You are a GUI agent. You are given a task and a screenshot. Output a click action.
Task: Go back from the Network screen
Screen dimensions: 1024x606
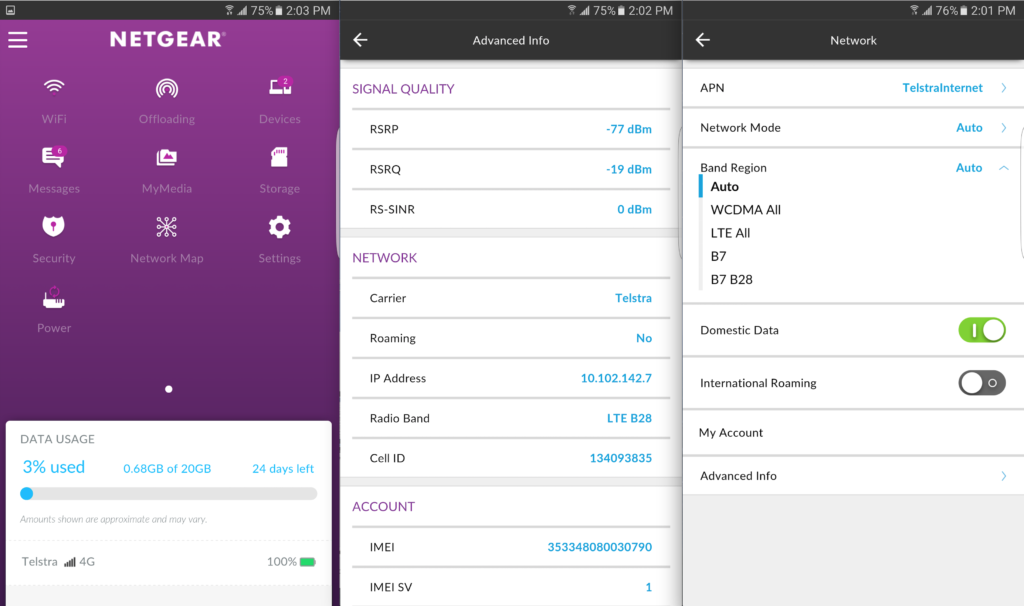703,40
